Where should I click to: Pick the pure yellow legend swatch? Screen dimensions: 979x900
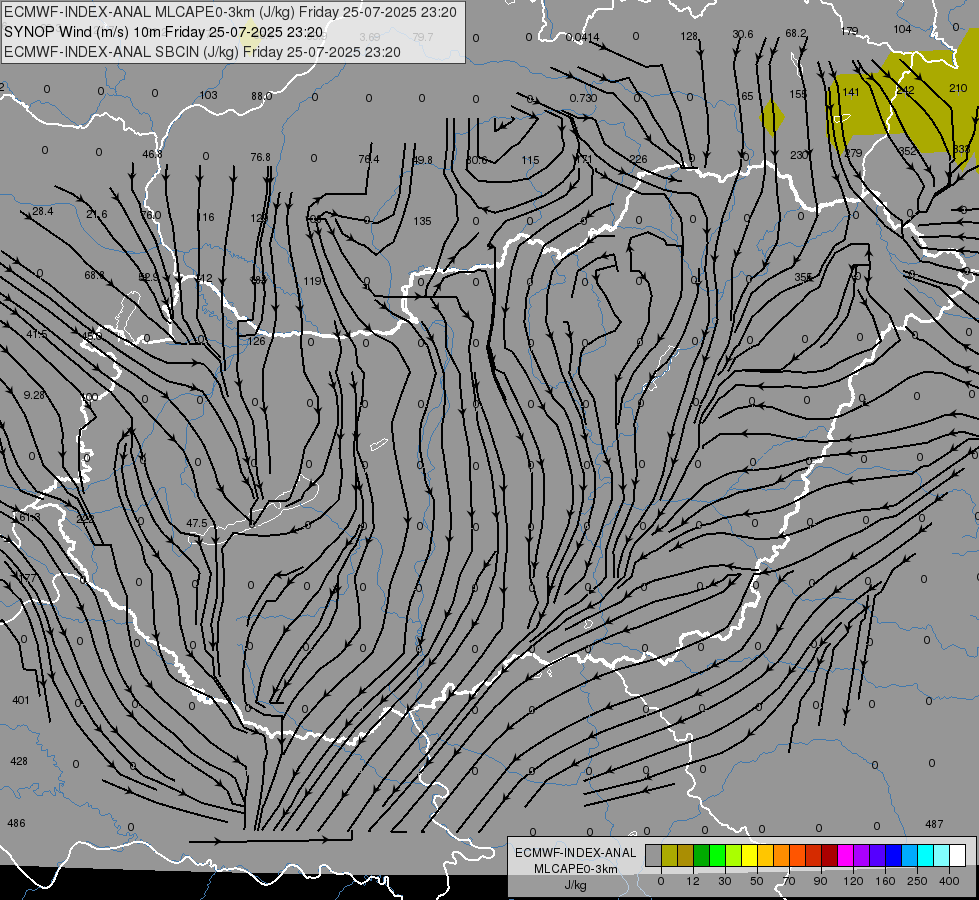coord(749,855)
